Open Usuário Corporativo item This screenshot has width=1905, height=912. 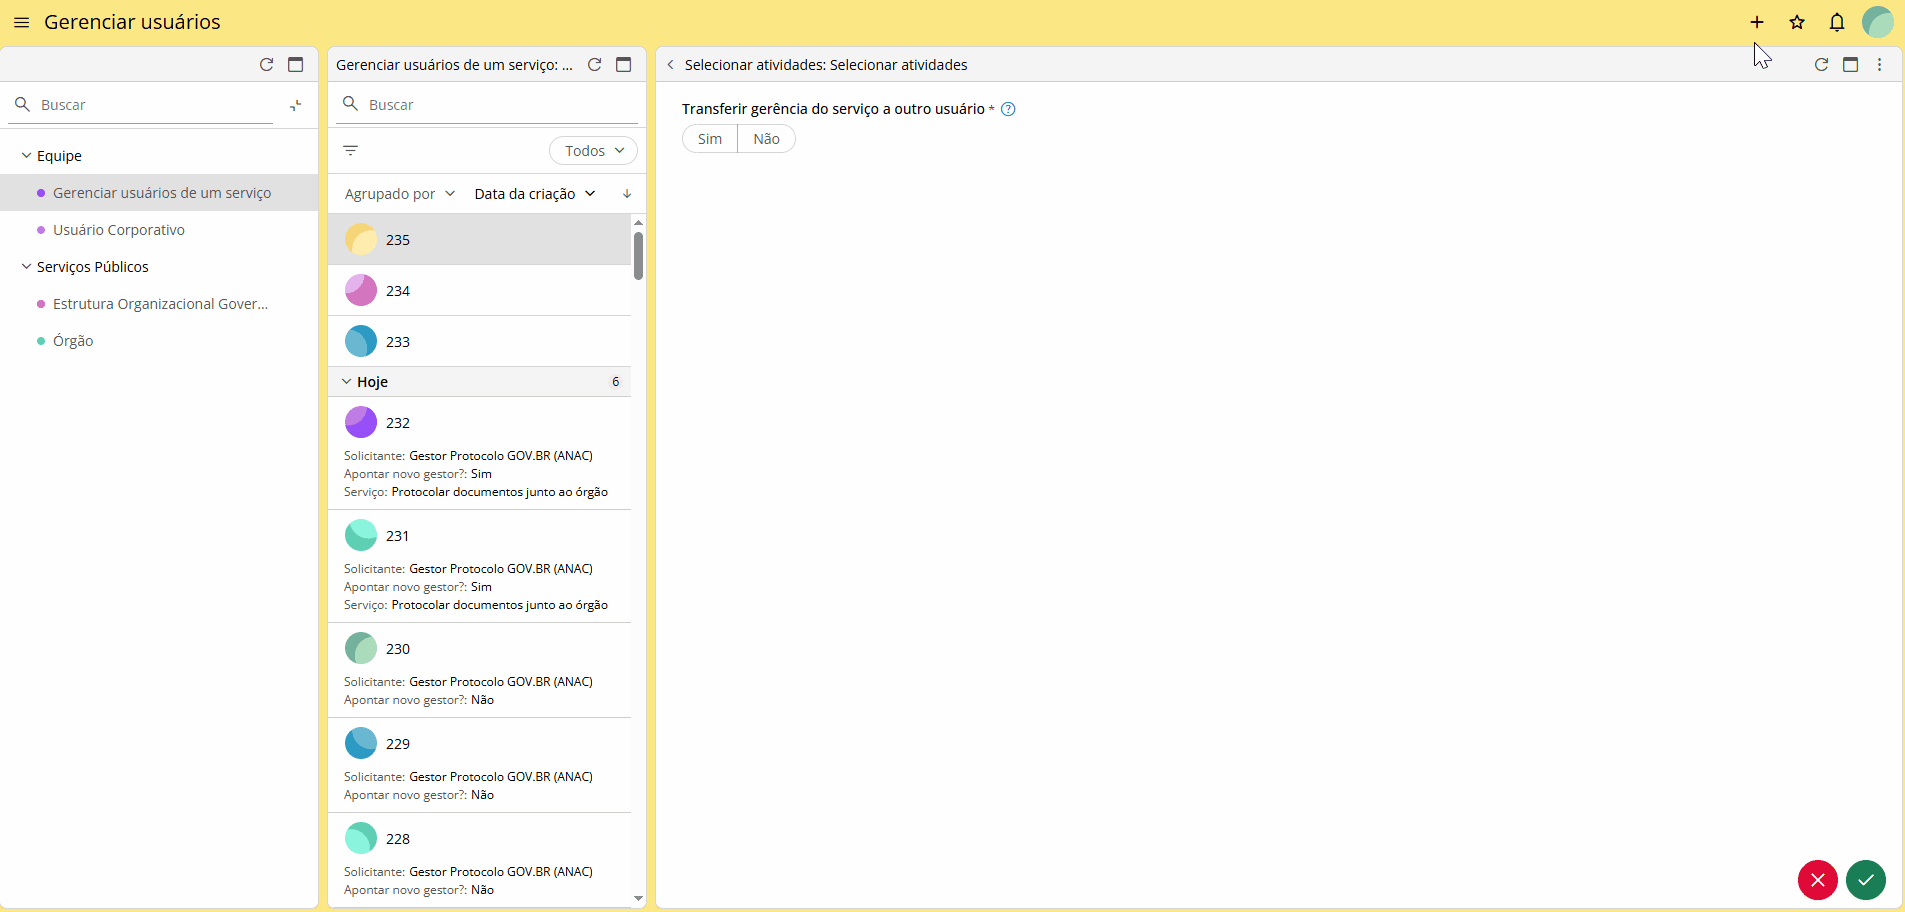160,230
